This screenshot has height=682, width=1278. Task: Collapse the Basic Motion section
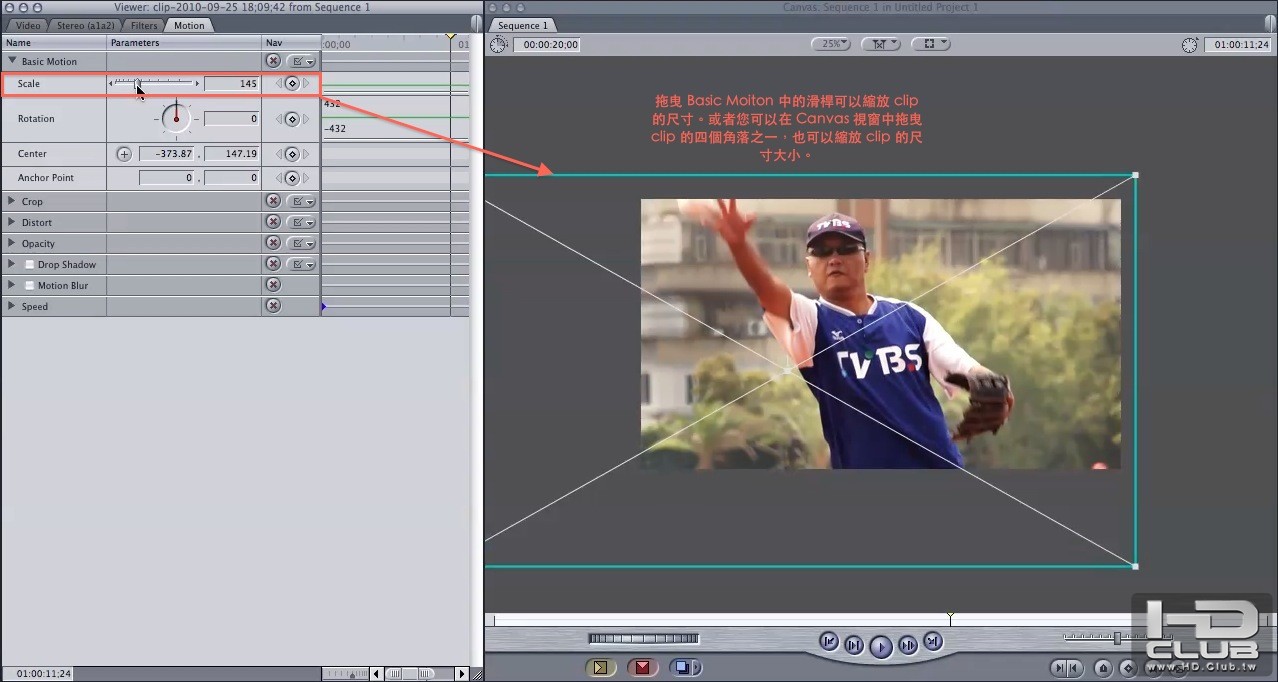click(x=12, y=61)
